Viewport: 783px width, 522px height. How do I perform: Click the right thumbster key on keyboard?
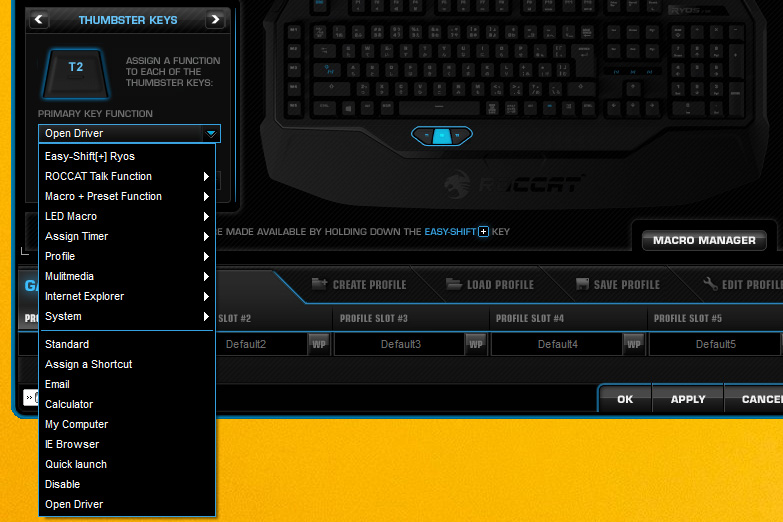pyautogui.click(x=460, y=135)
